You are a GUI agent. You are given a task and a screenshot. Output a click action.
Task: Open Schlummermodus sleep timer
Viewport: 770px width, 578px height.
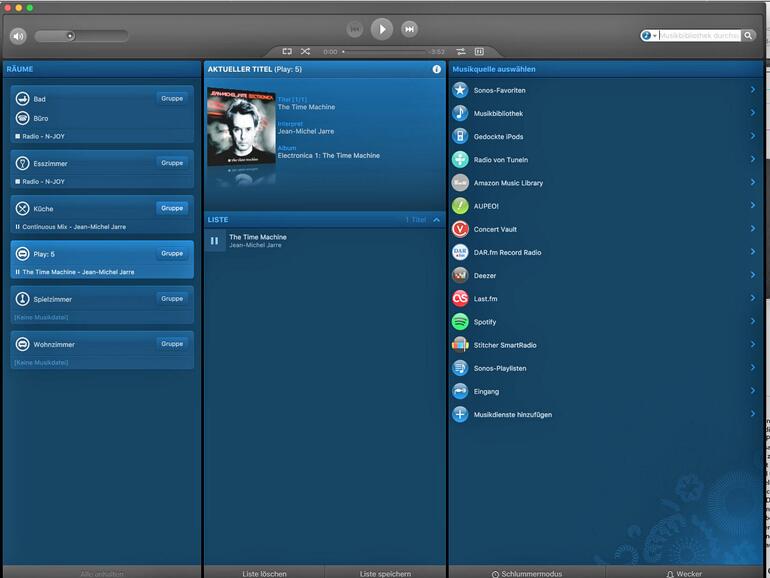526,573
